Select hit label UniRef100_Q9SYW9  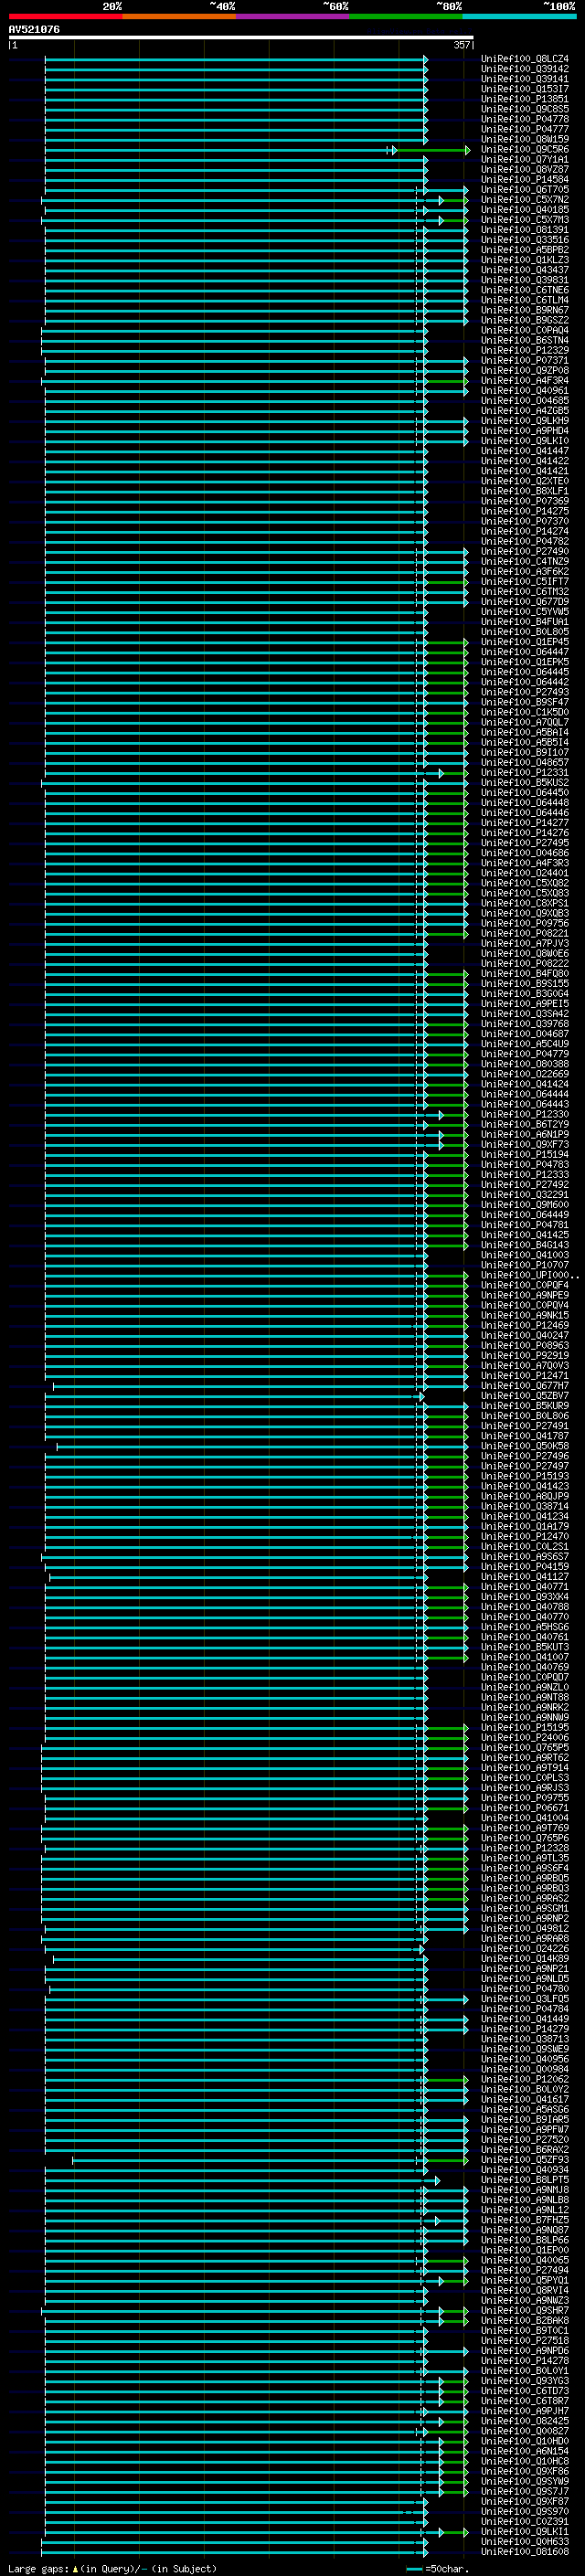(x=524, y=2483)
